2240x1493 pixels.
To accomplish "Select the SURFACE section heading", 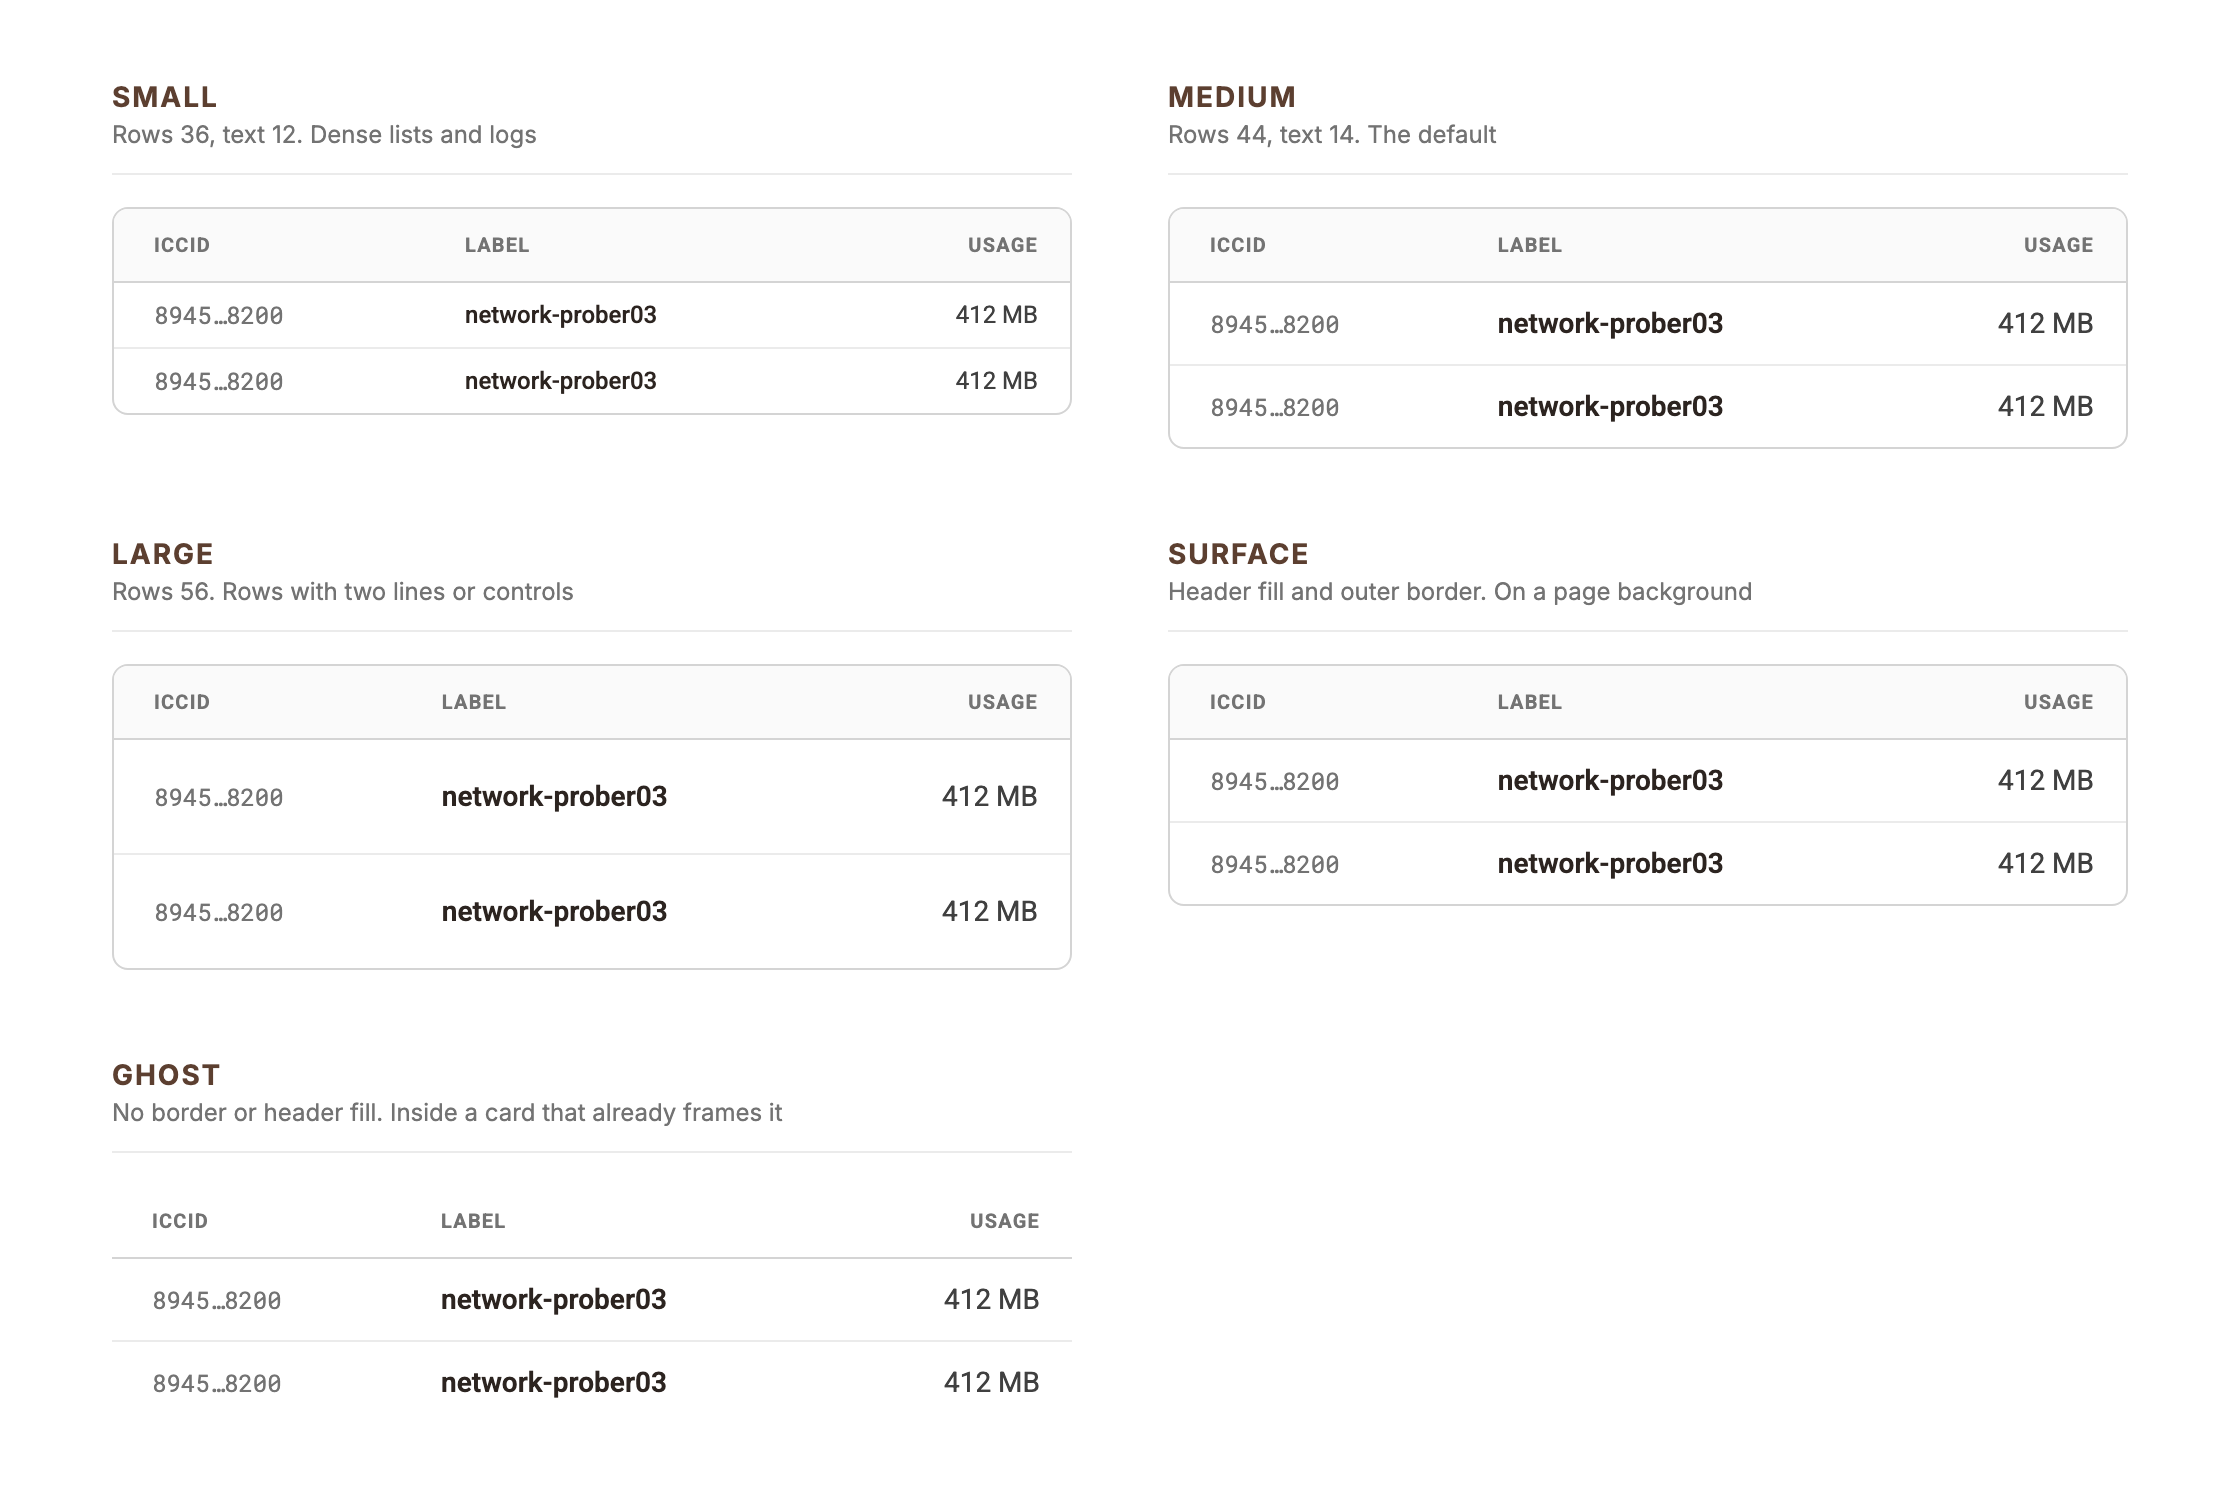I will (1238, 554).
